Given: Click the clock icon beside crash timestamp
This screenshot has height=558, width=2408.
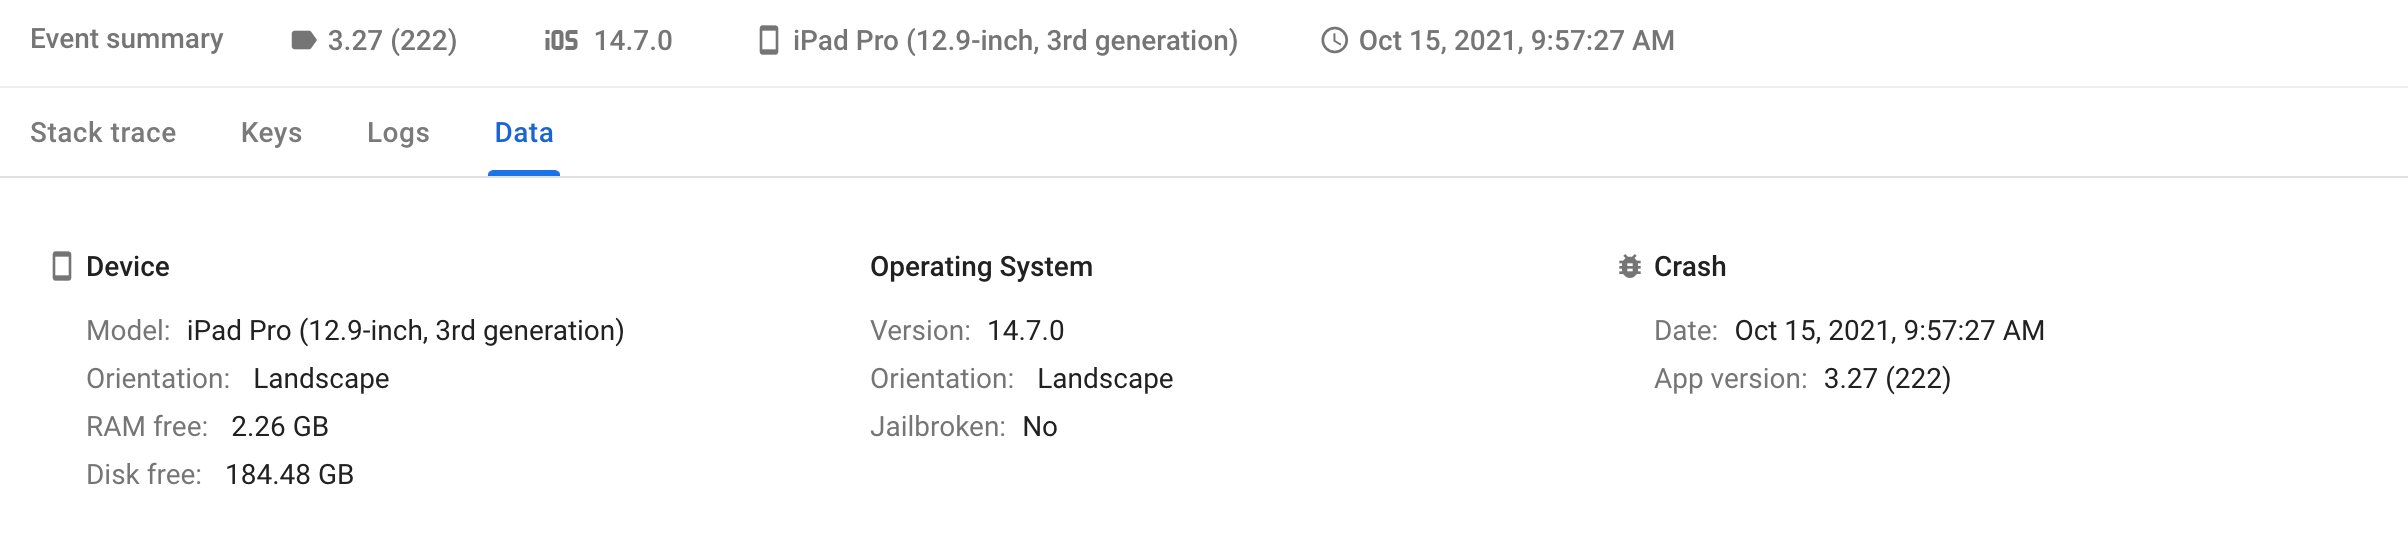Looking at the screenshot, I should [x=1334, y=40].
